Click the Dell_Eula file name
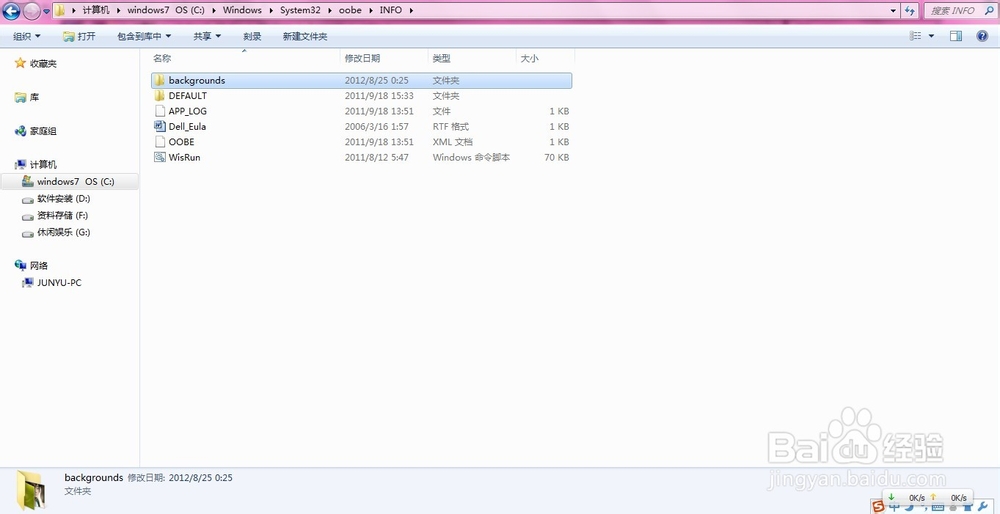This screenshot has width=1000, height=514. (187, 126)
